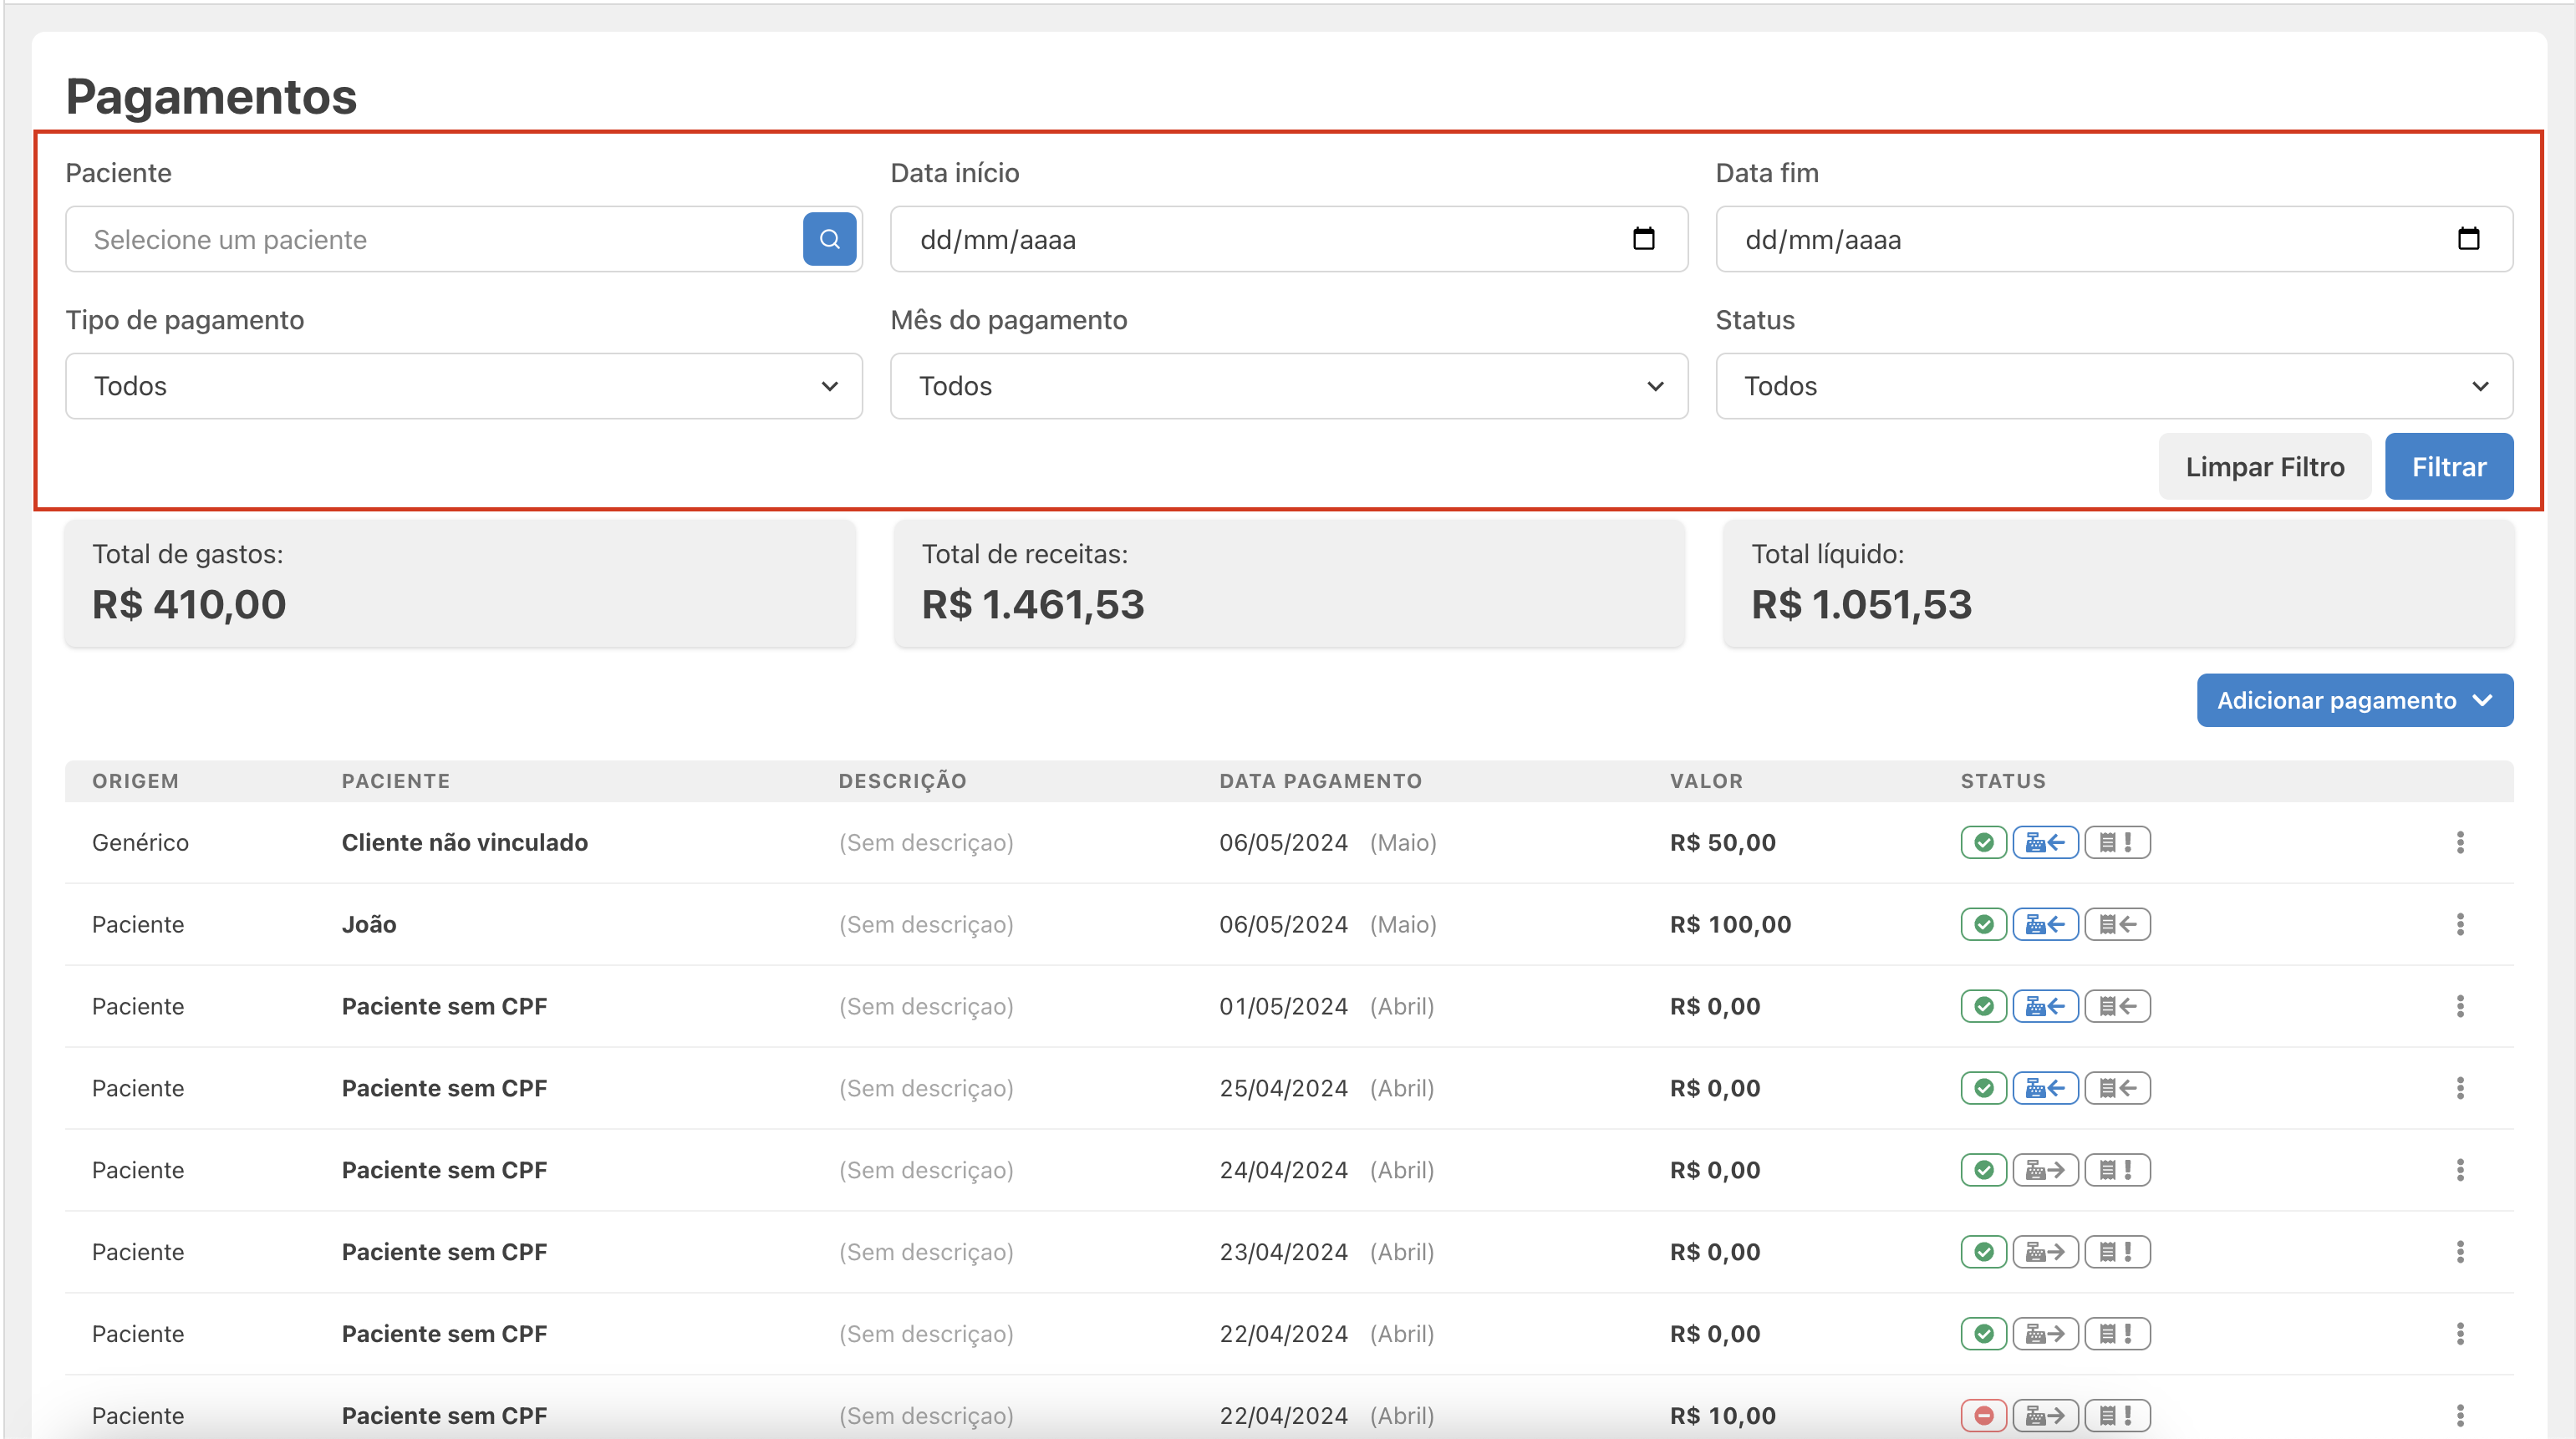The image size is (2576, 1439).
Task: Click gray cash register badge on 23/04/2024 row
Action: [2045, 1253]
